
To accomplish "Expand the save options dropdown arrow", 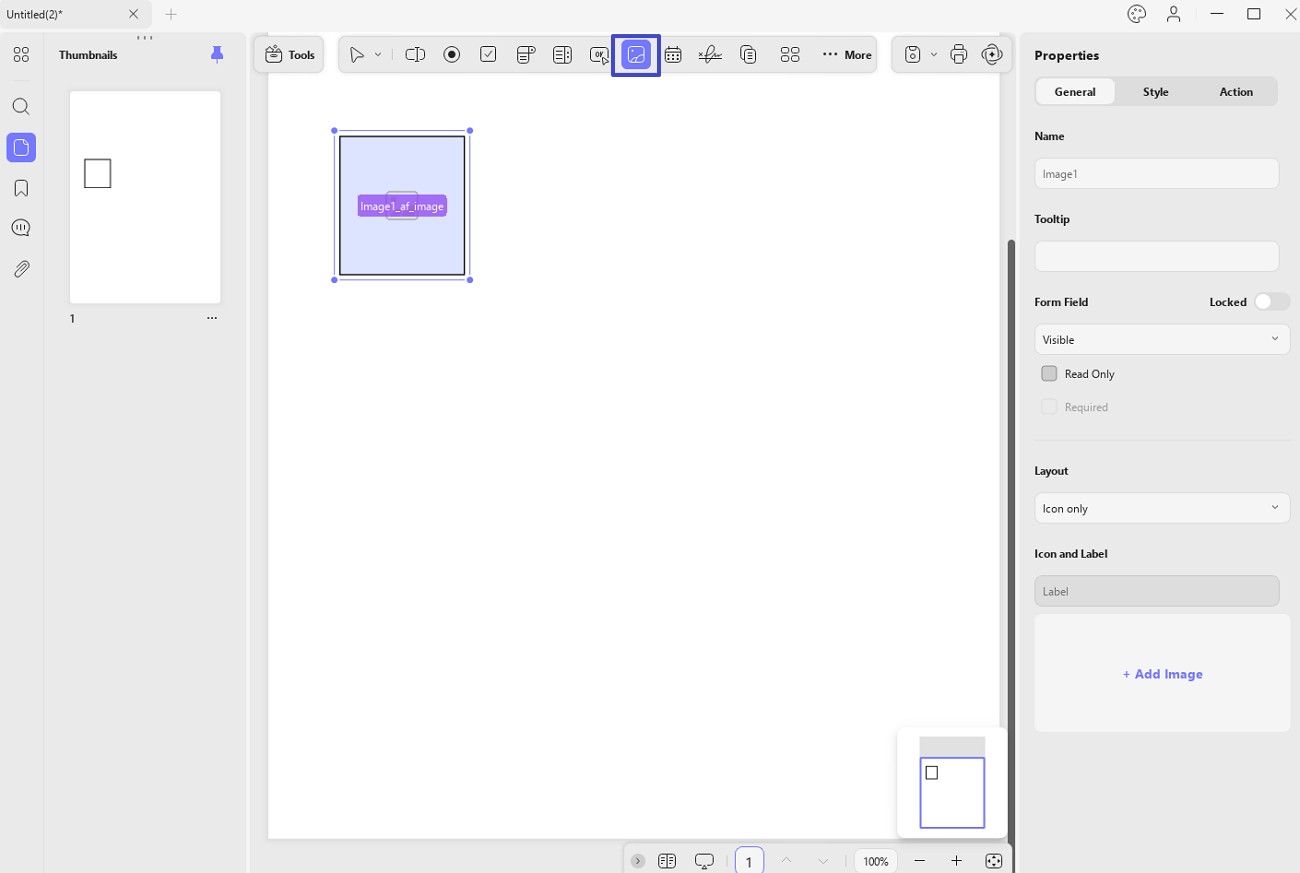I will click(x=934, y=55).
